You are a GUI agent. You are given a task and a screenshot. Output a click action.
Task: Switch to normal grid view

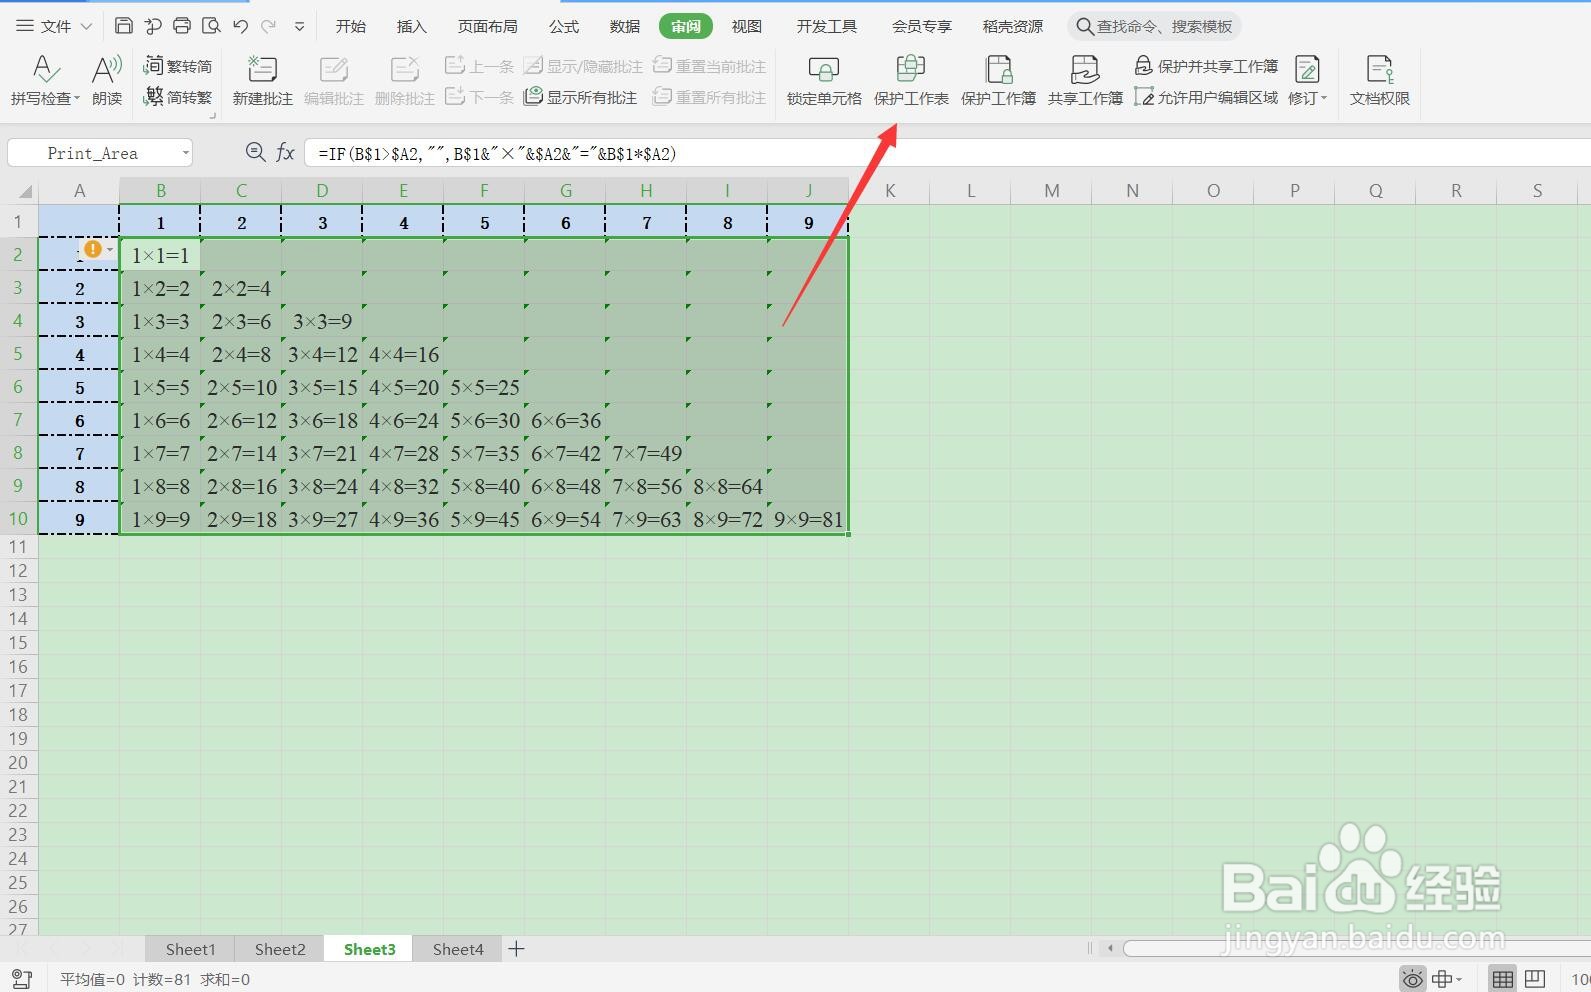pyautogui.click(x=1502, y=979)
